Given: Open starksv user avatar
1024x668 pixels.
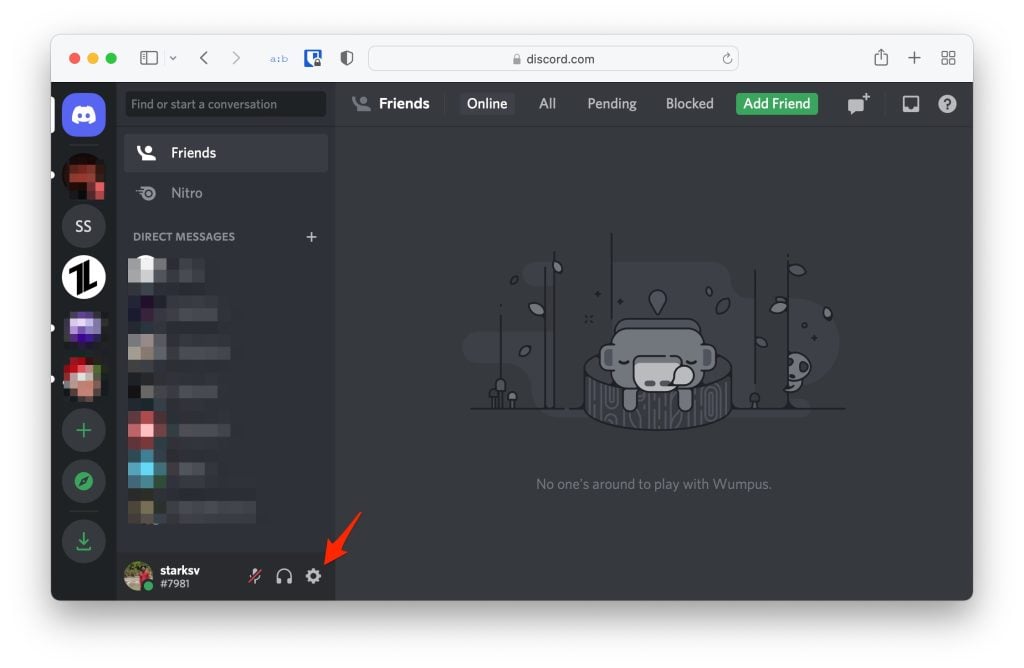Looking at the screenshot, I should [138, 576].
